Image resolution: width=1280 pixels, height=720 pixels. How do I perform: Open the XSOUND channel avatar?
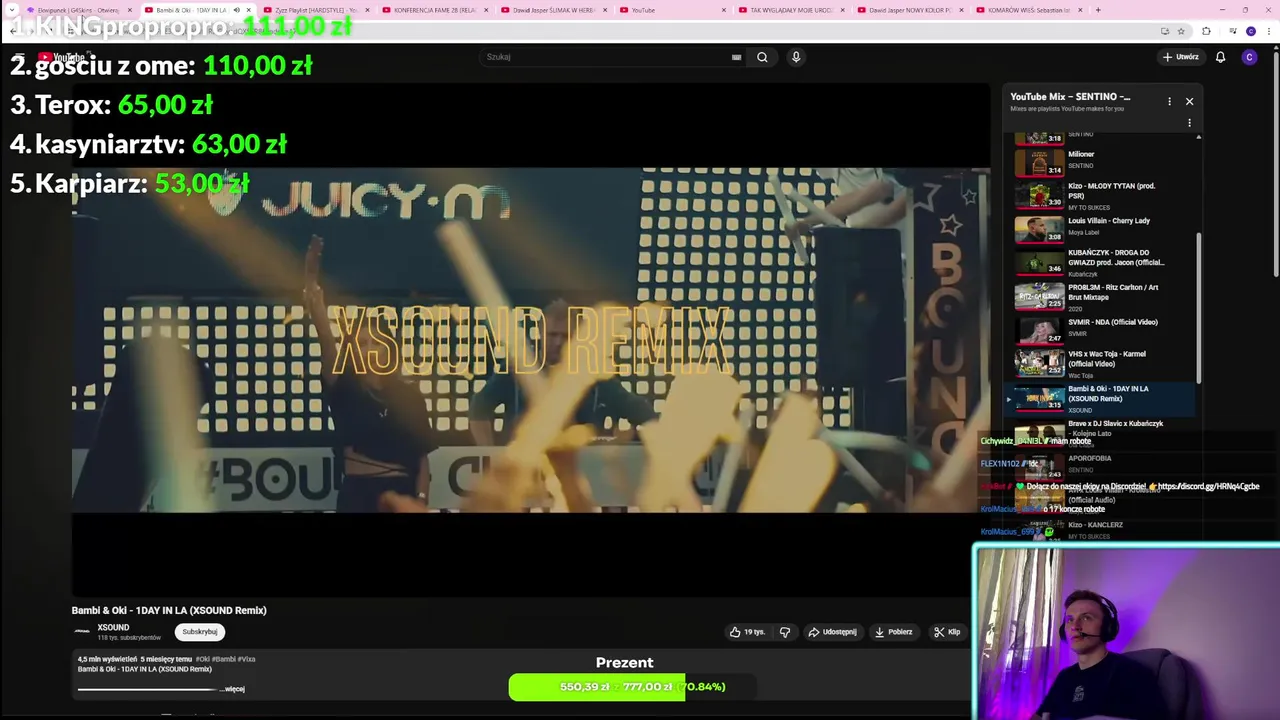pos(82,631)
